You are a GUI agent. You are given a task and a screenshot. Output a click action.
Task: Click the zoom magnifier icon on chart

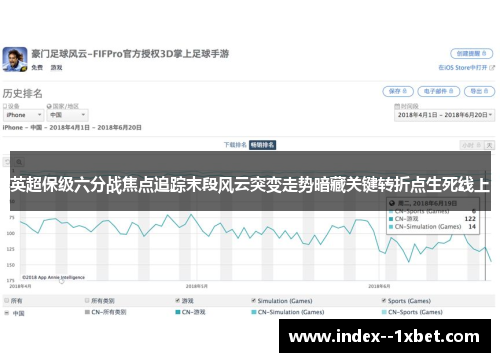click(19, 162)
